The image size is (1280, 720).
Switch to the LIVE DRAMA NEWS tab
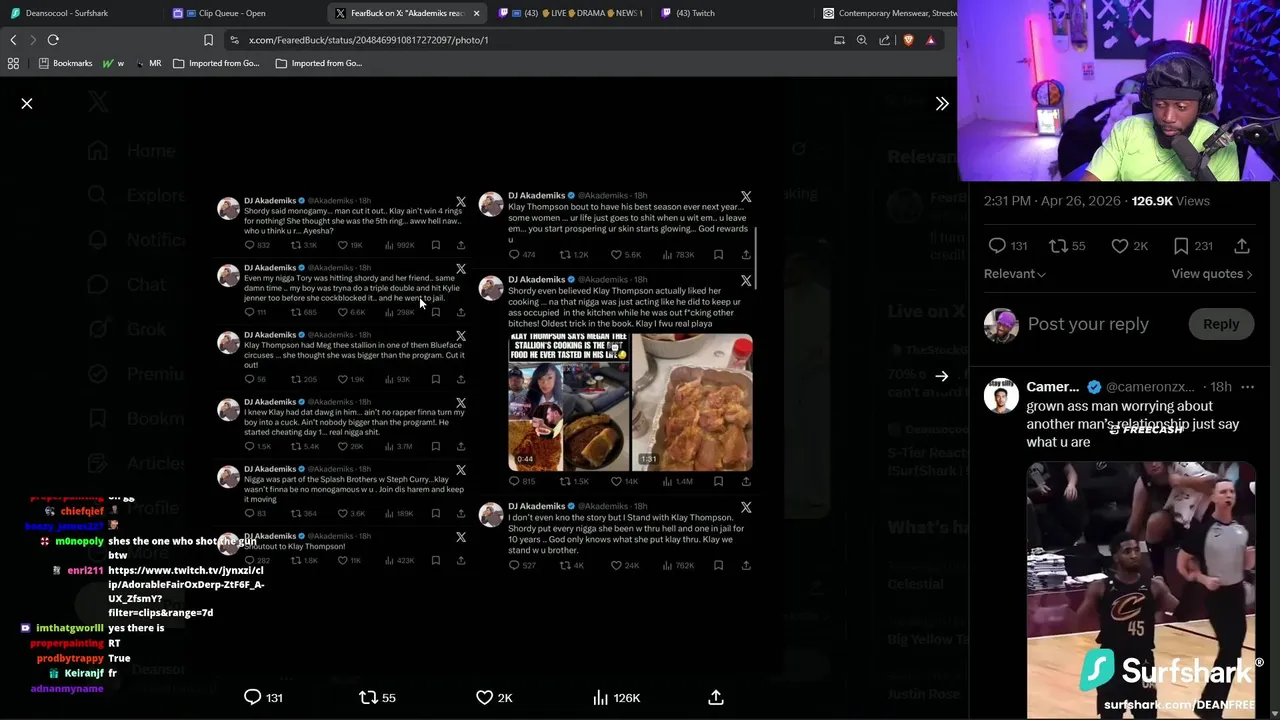570,13
